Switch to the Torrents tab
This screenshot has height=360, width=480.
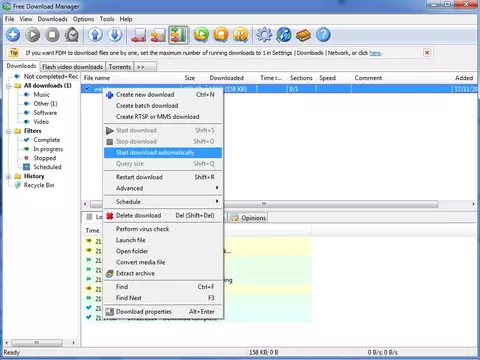tap(120, 67)
